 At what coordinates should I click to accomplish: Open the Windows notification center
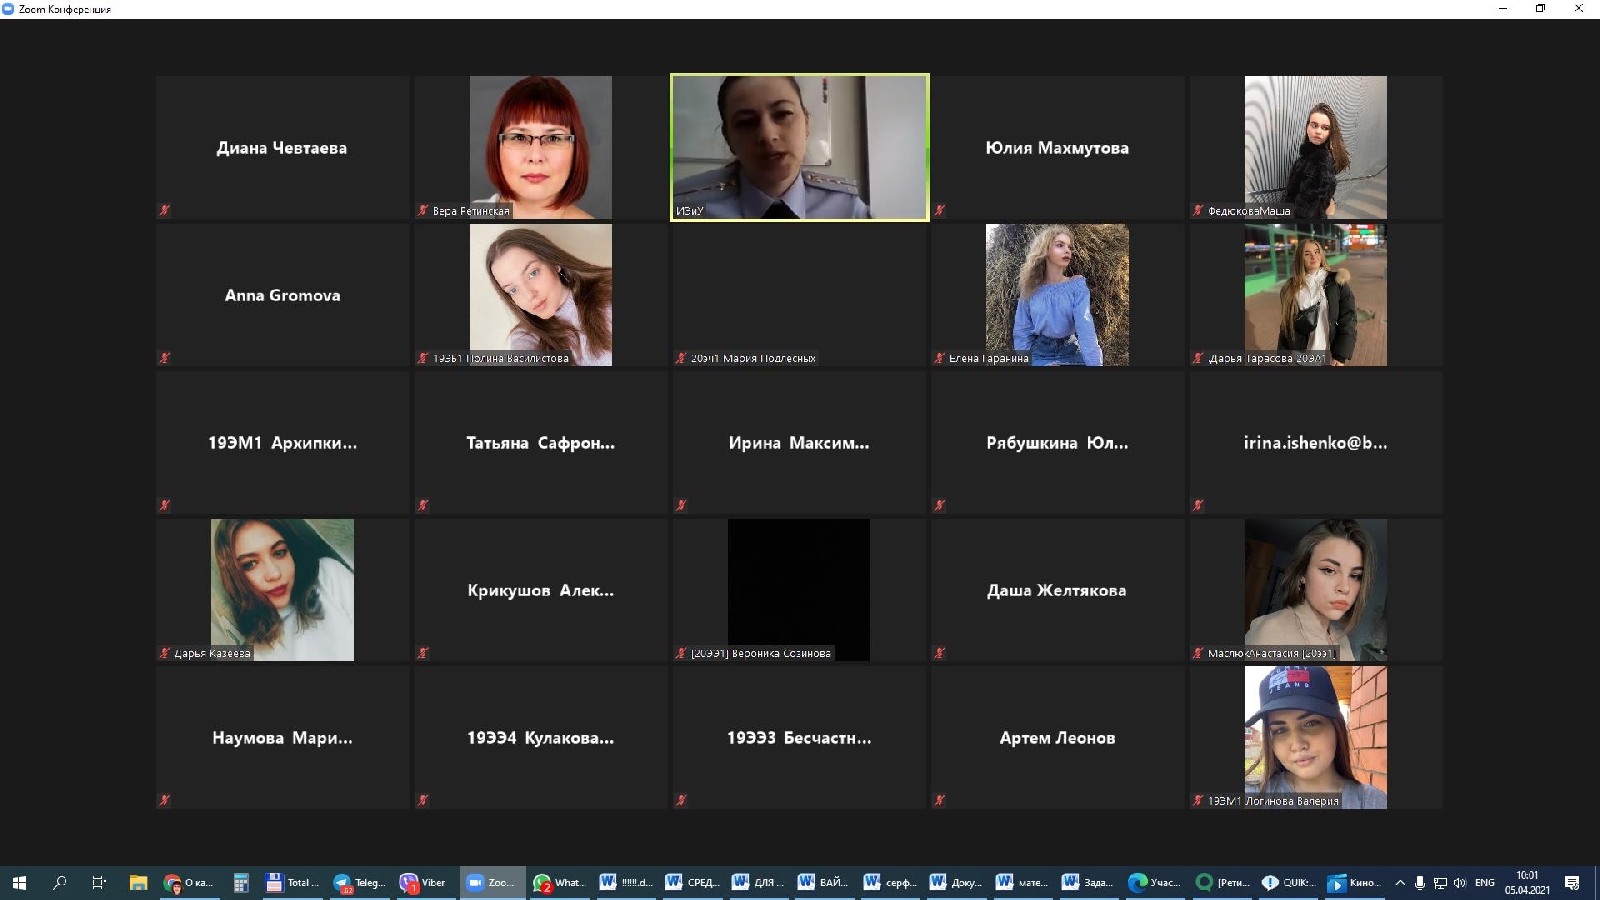1572,882
